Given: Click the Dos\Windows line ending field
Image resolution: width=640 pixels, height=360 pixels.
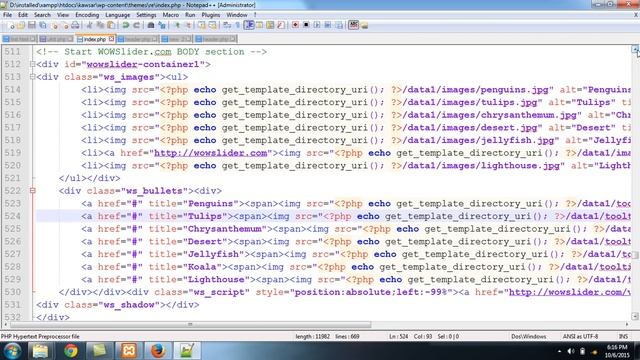Looking at the screenshot, I should pyautogui.click(x=529, y=336).
